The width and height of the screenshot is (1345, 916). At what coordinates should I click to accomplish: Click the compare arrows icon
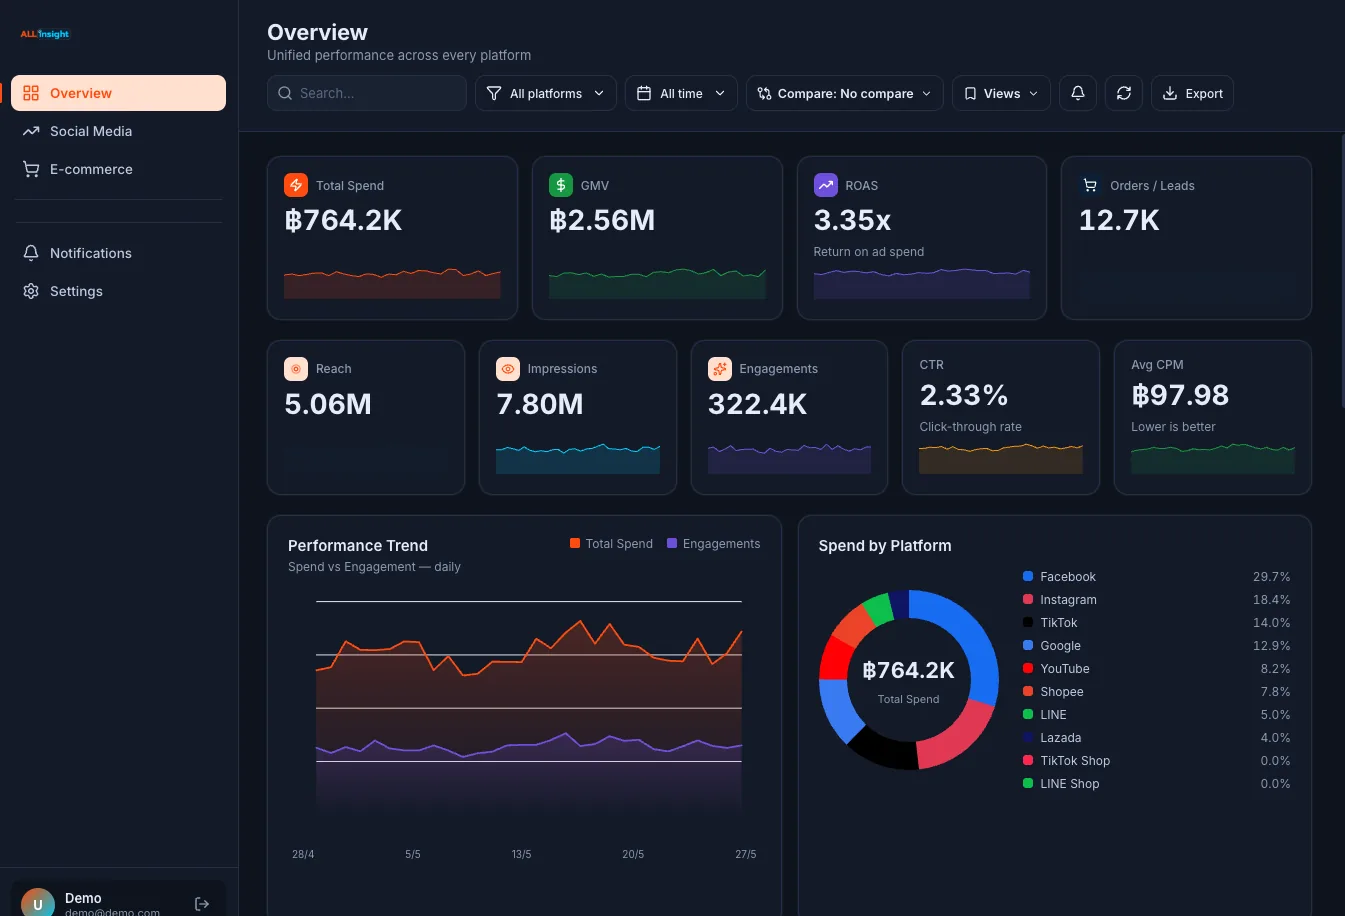764,93
